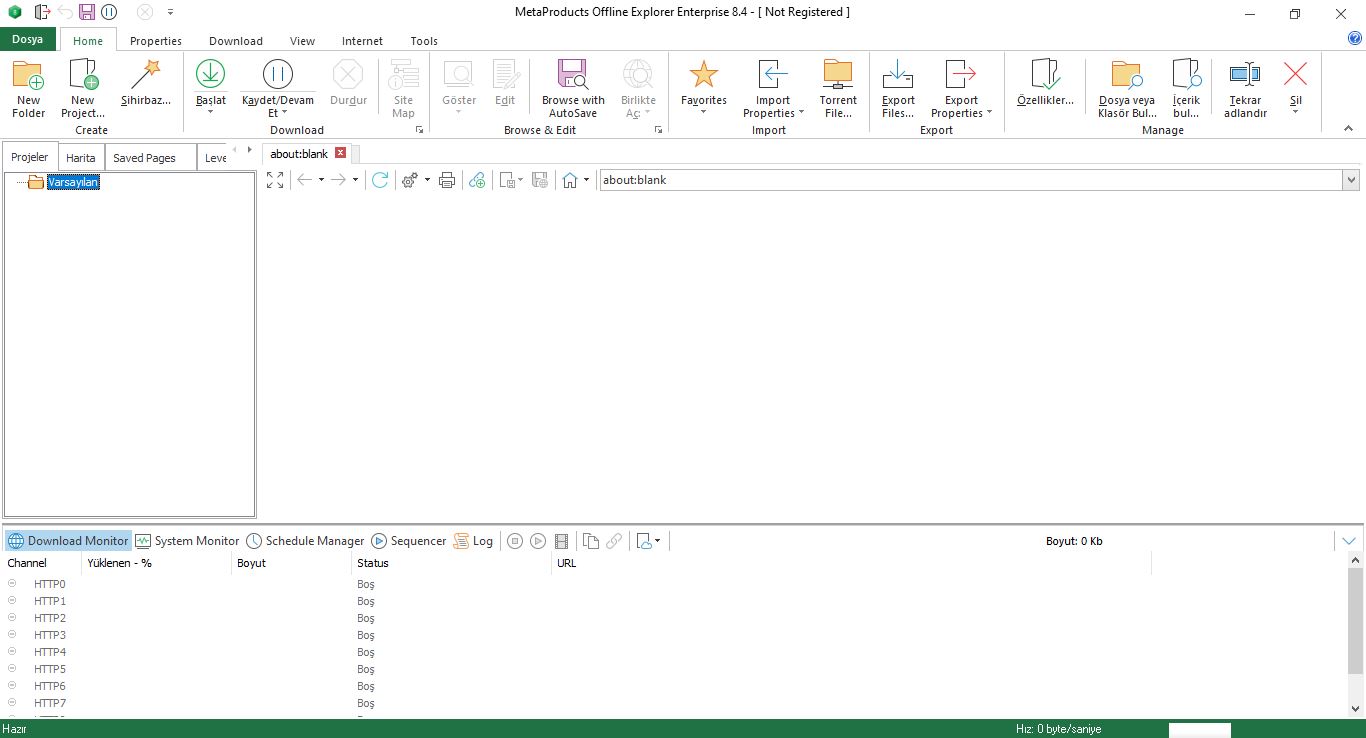Open the Favorites dropdown arrow
Viewport: 1366px width, 738px height.
pyautogui.click(x=704, y=112)
